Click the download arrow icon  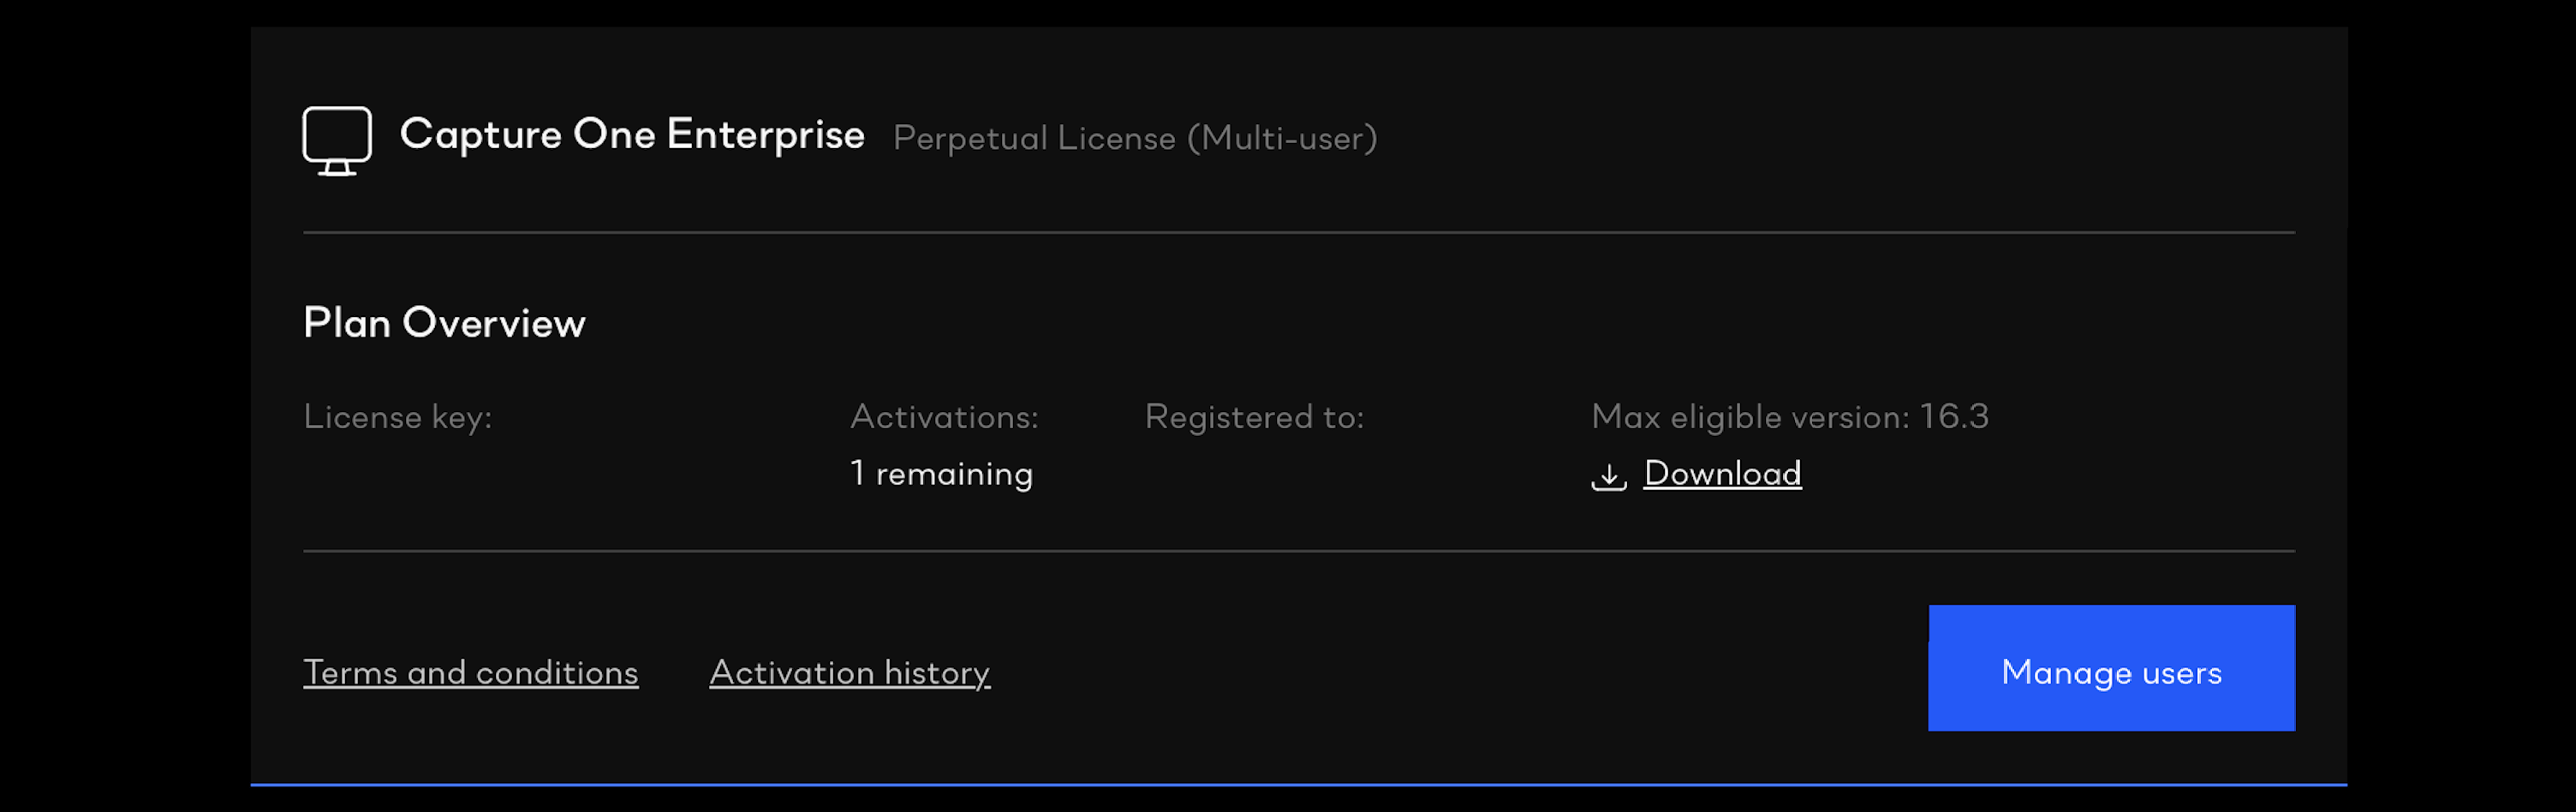coord(1608,476)
